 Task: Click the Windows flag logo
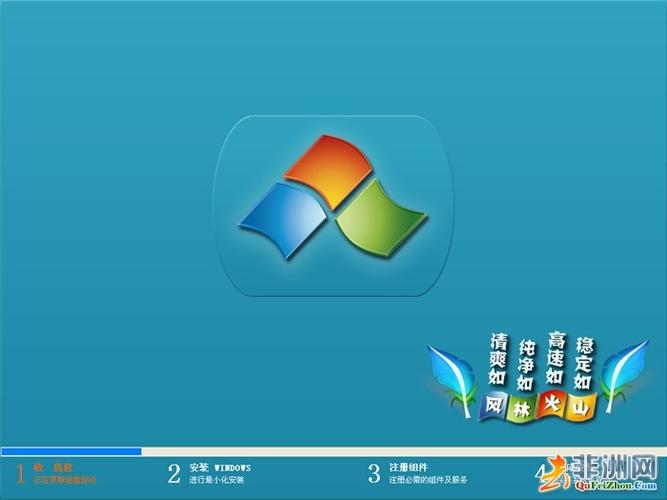333,197
